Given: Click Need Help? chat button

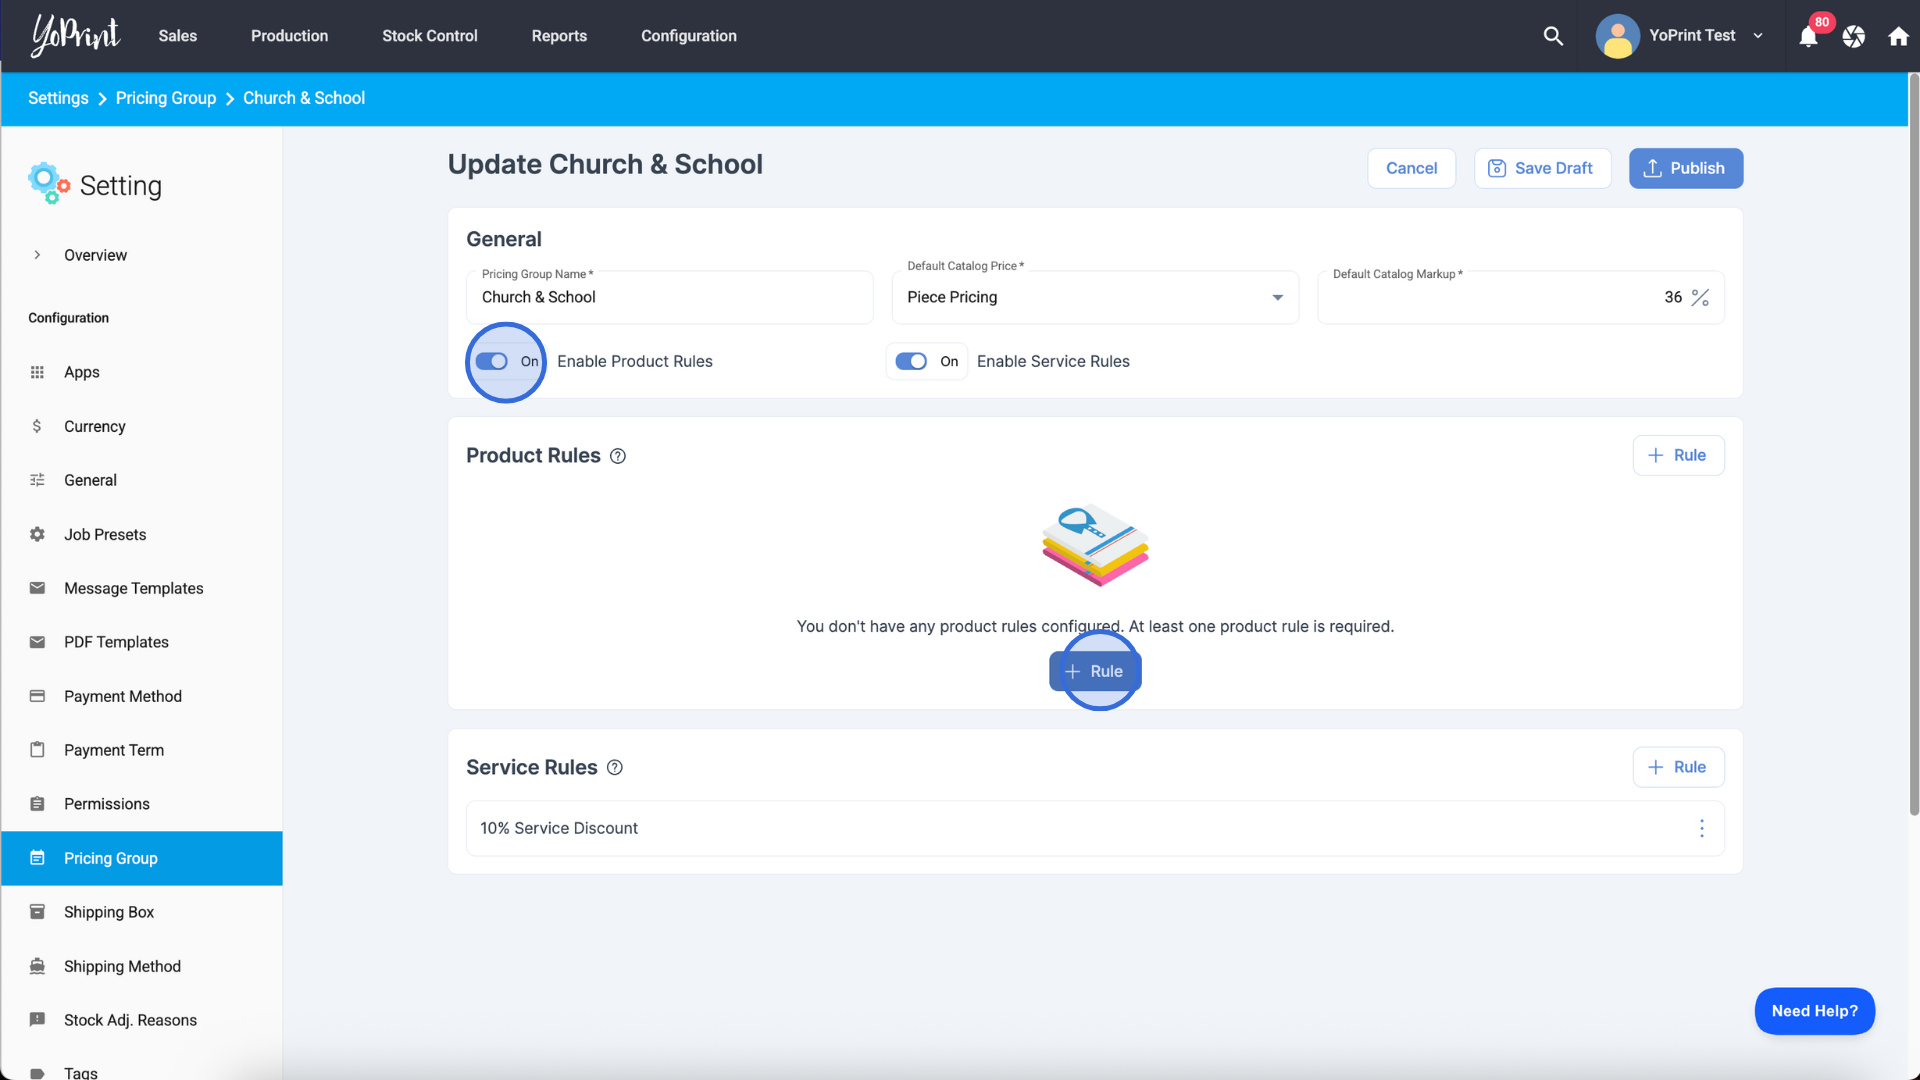Looking at the screenshot, I should tap(1814, 1011).
